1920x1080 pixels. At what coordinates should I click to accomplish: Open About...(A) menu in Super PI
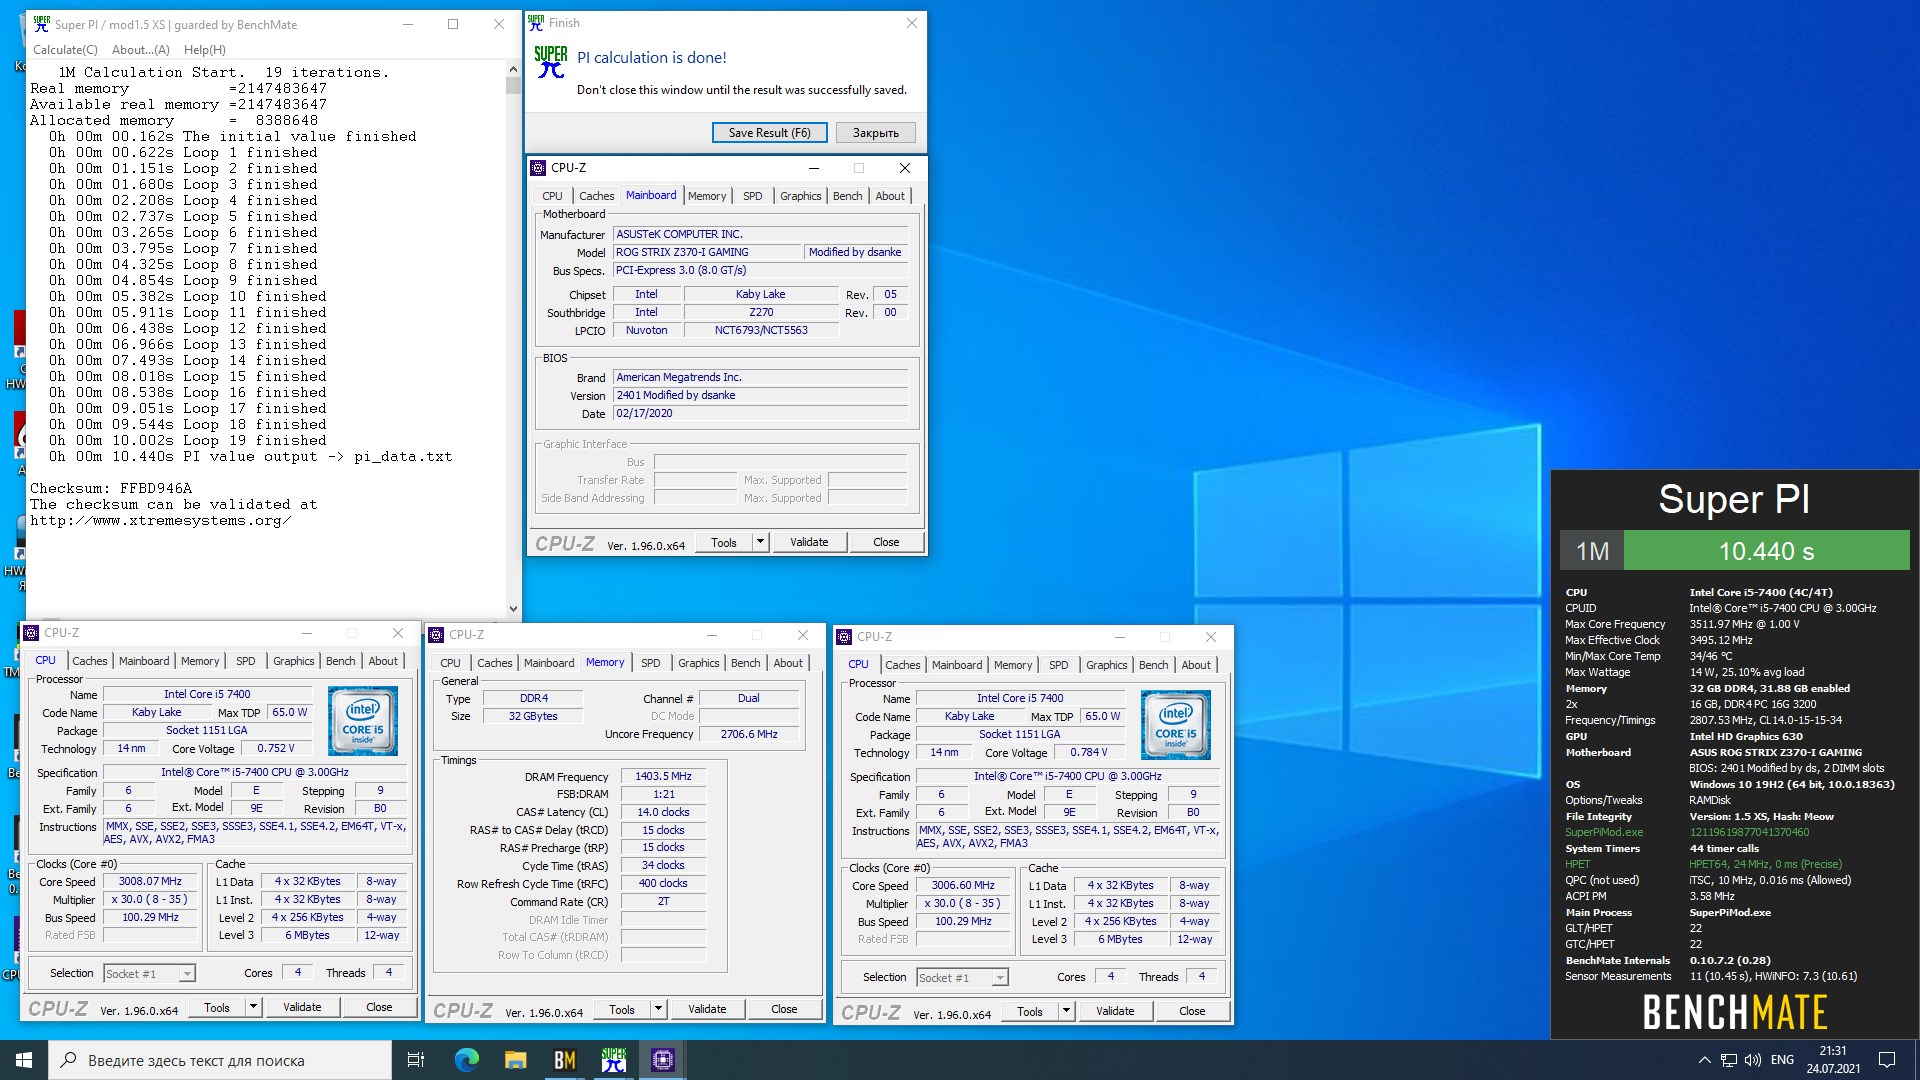pyautogui.click(x=140, y=49)
